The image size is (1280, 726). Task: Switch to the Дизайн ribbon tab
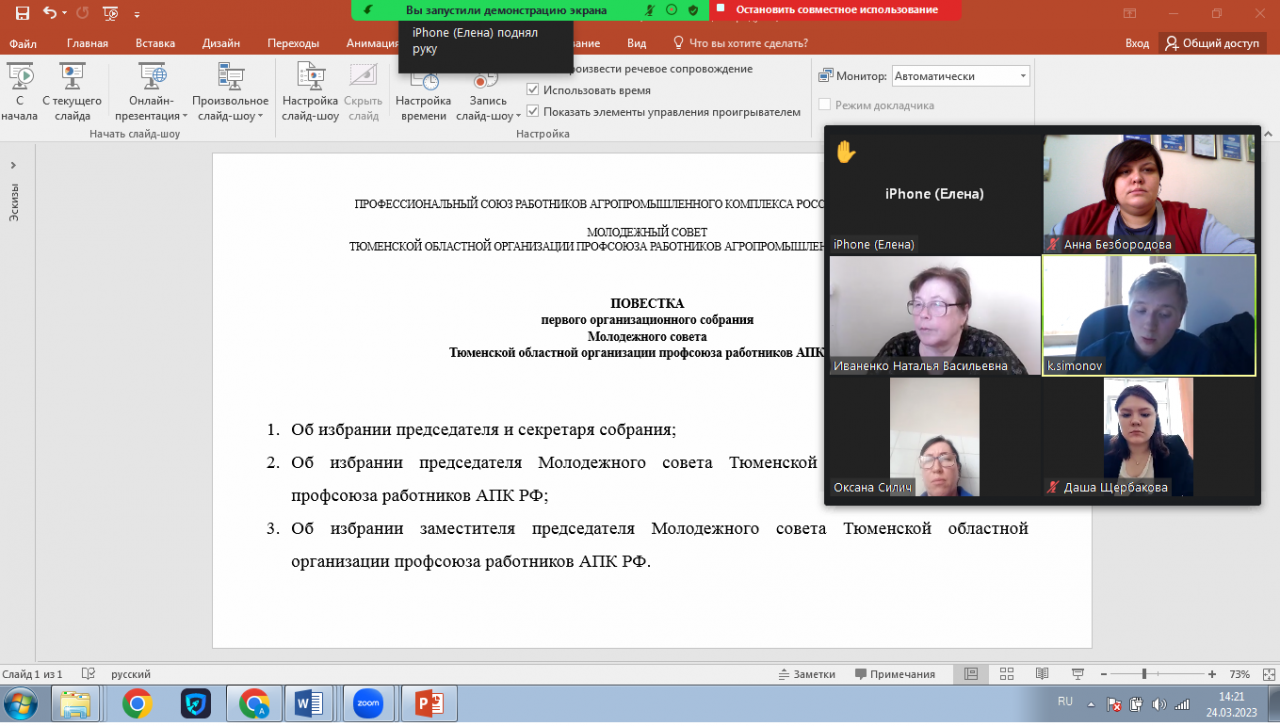[x=220, y=43]
